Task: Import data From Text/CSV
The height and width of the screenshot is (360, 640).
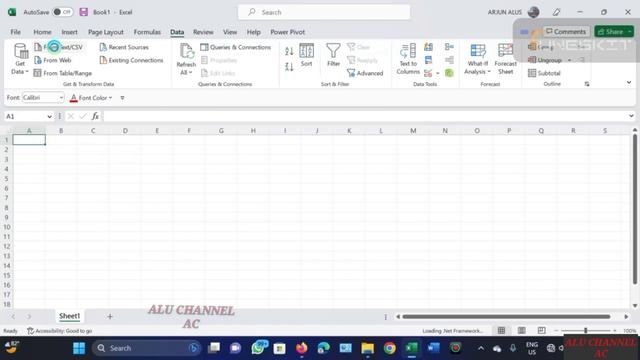Action: click(x=59, y=47)
